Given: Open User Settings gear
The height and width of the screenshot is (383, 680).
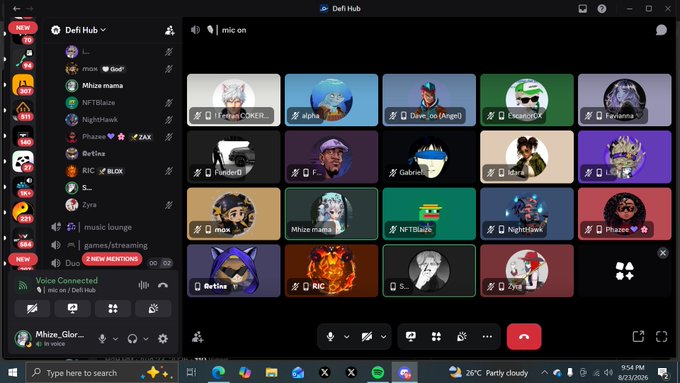Looking at the screenshot, I should point(163,339).
